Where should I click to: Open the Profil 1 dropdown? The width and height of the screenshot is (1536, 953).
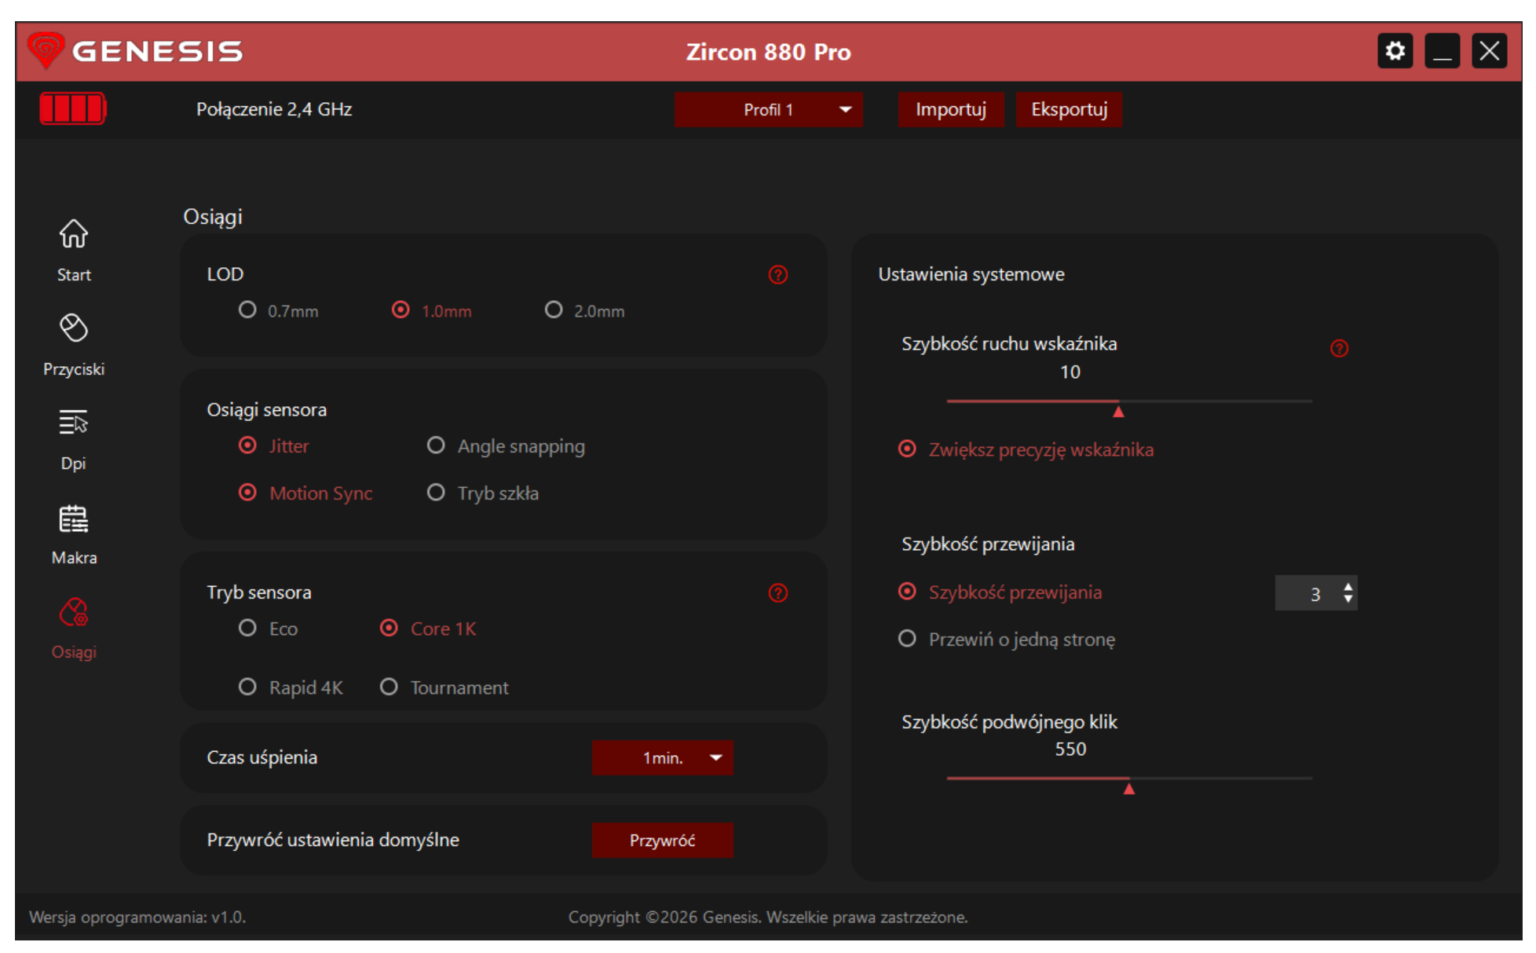(x=768, y=110)
